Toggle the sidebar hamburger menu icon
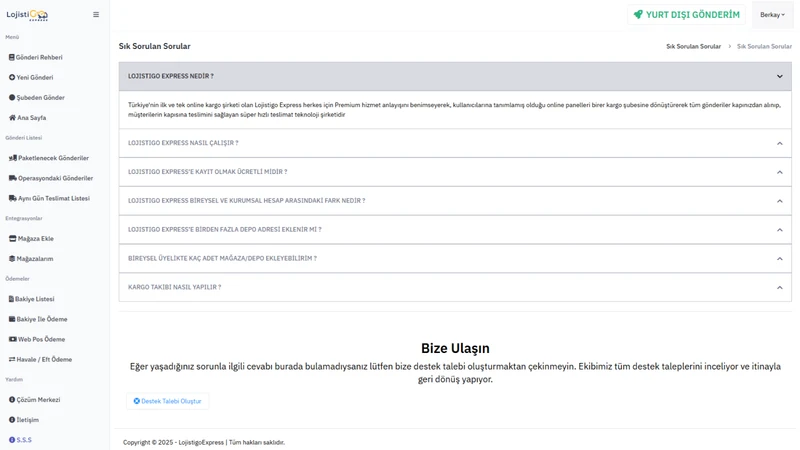 [96, 15]
